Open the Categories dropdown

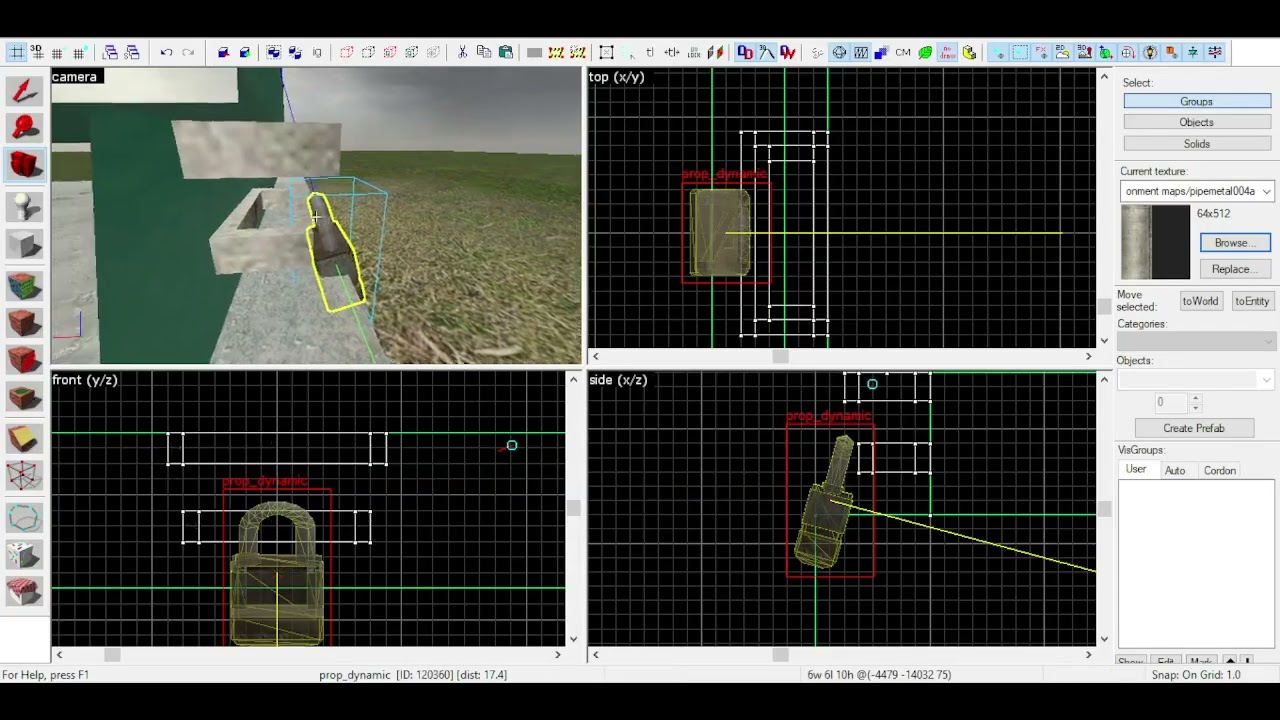click(1197, 342)
